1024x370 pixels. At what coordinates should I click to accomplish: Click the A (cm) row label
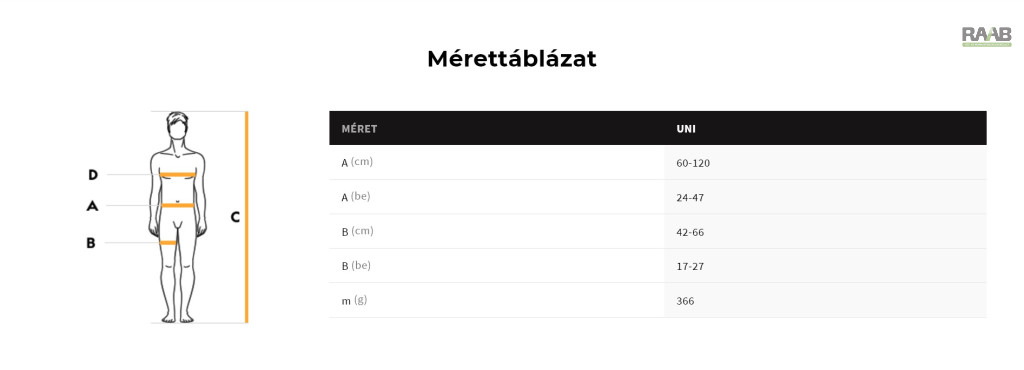[357, 162]
